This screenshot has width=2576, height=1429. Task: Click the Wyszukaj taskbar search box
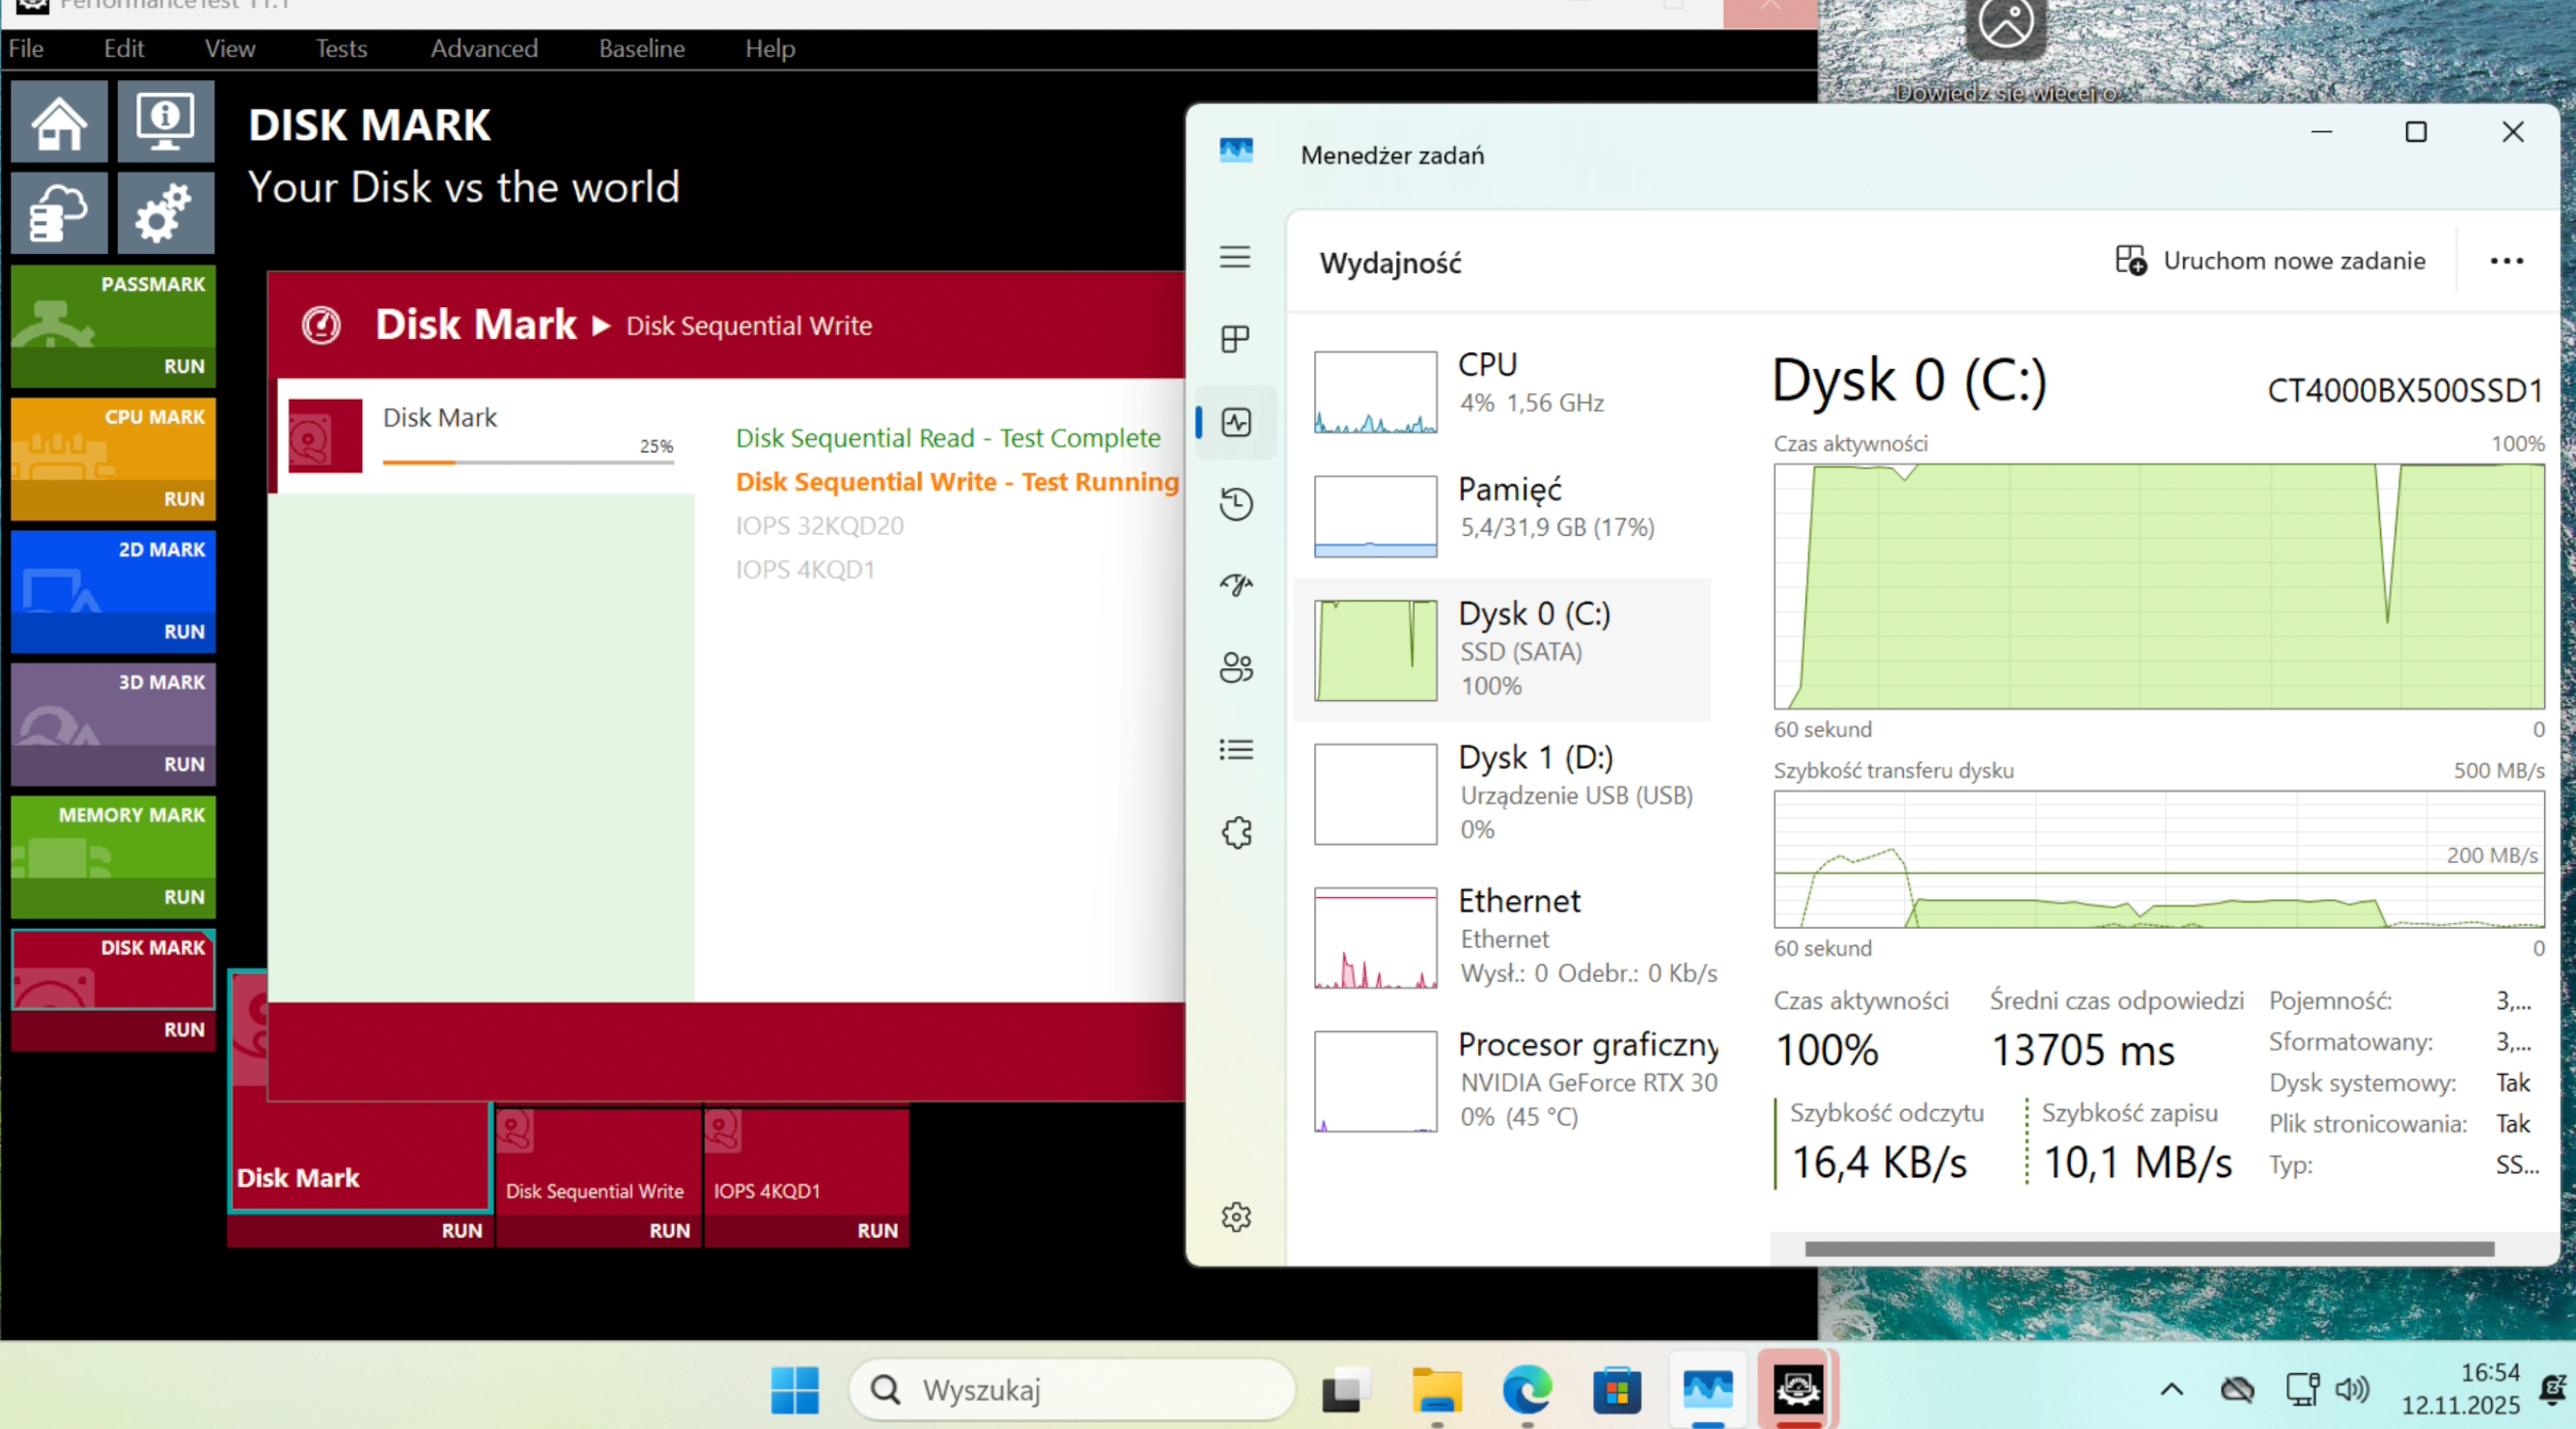point(1072,1390)
